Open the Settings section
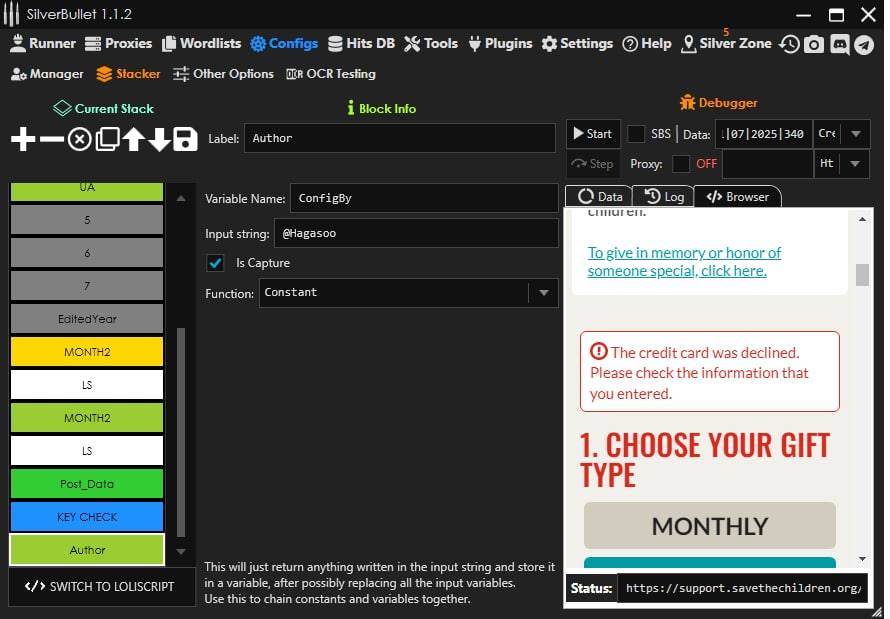890x619 pixels. pos(577,43)
